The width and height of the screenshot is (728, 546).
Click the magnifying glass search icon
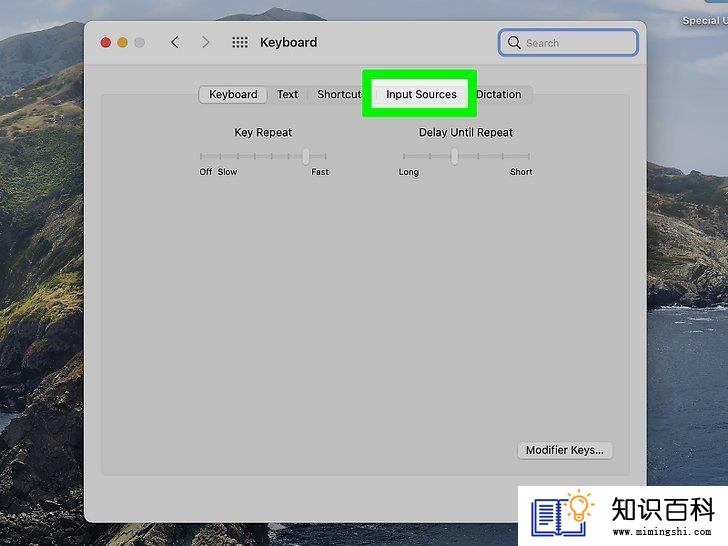tap(514, 43)
